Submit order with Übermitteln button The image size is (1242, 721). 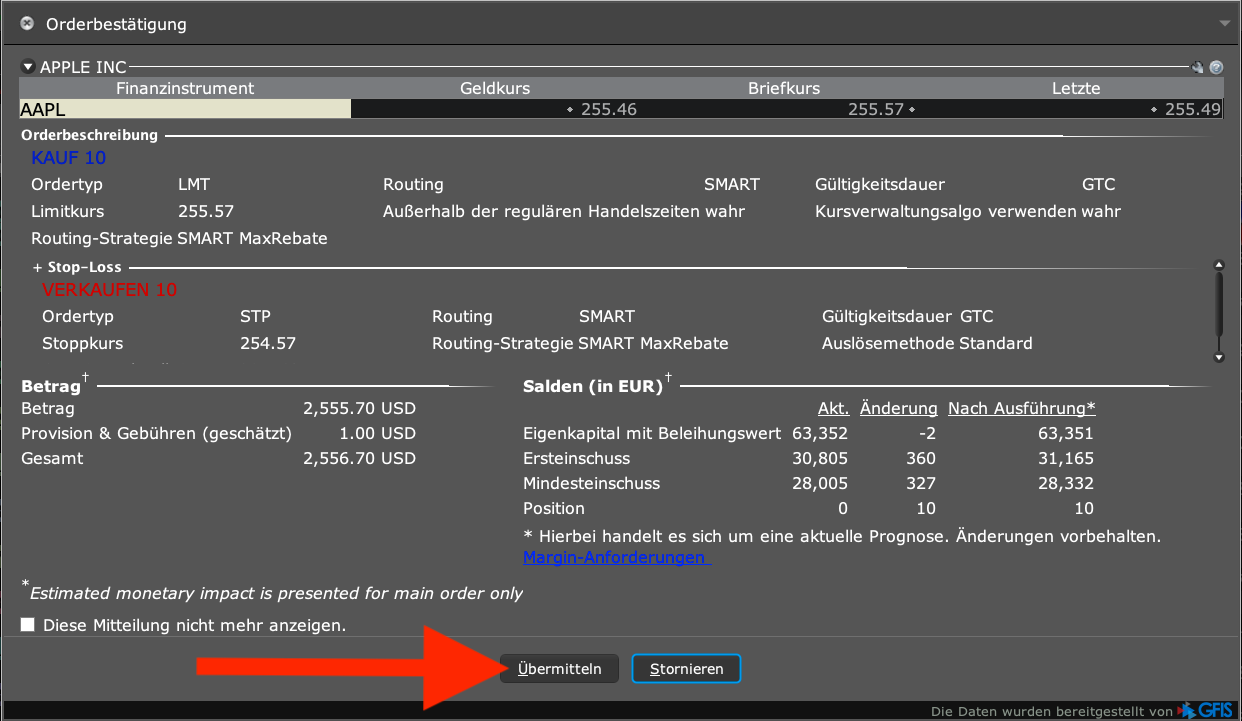(559, 669)
